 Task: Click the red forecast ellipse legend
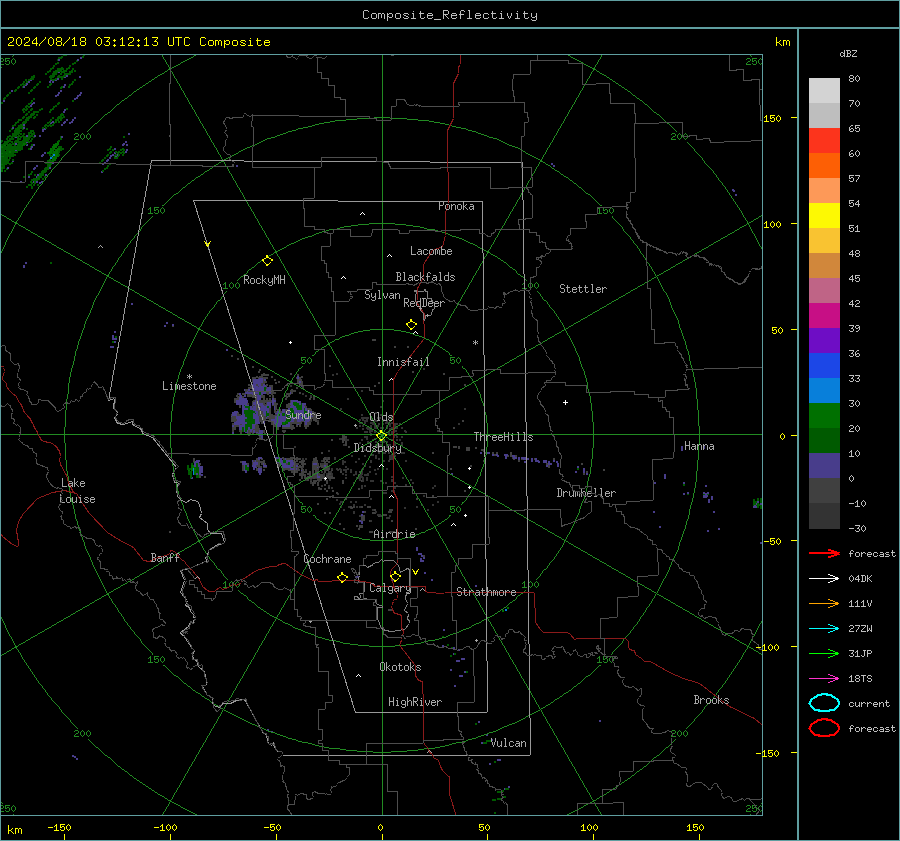tap(824, 728)
